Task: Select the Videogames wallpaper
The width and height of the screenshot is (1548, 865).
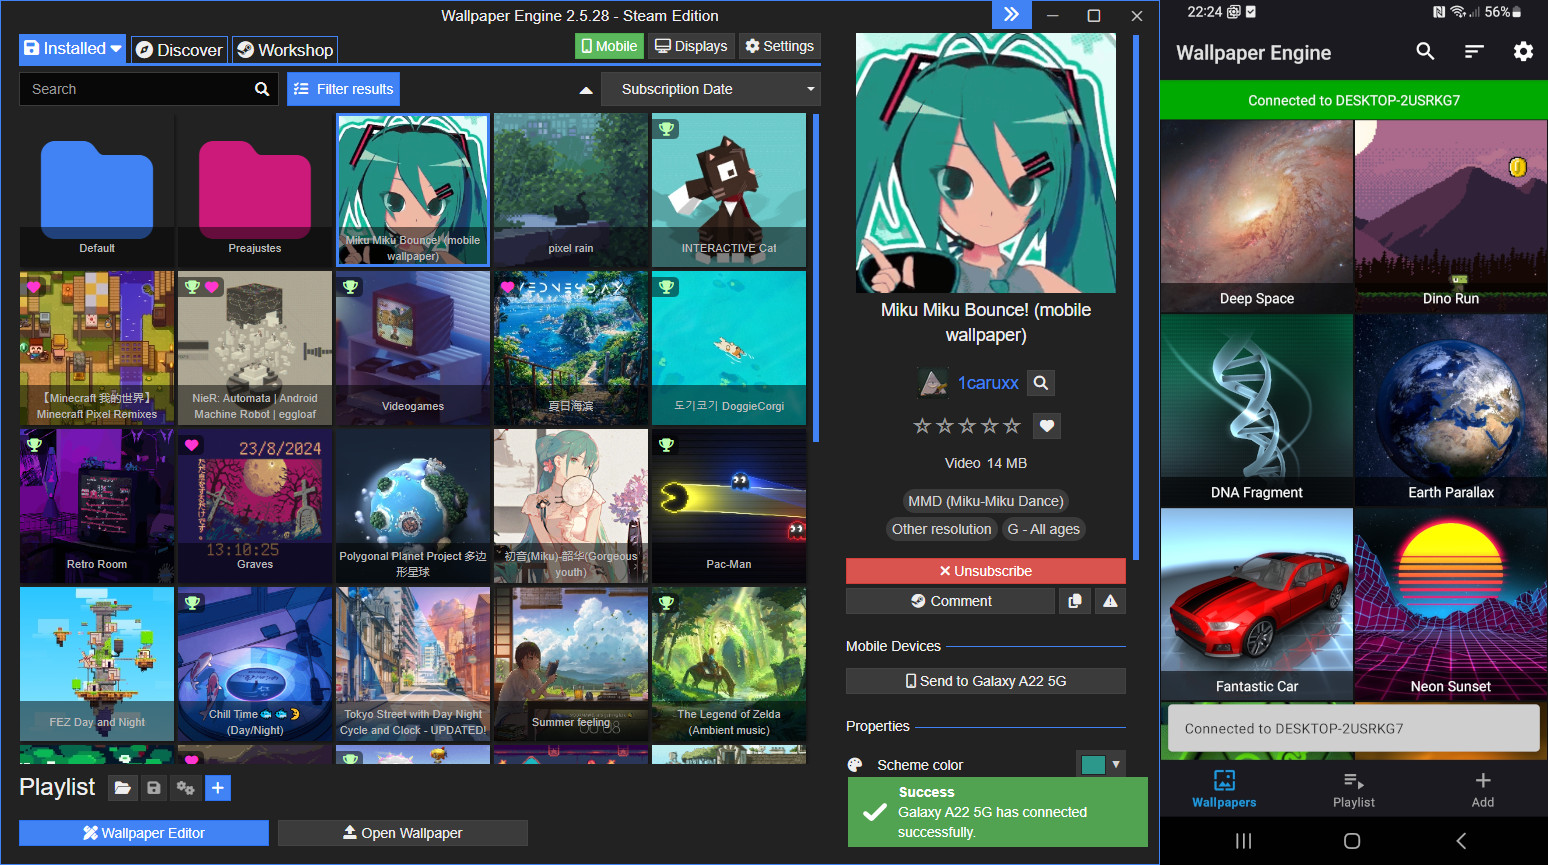Action: (x=413, y=348)
